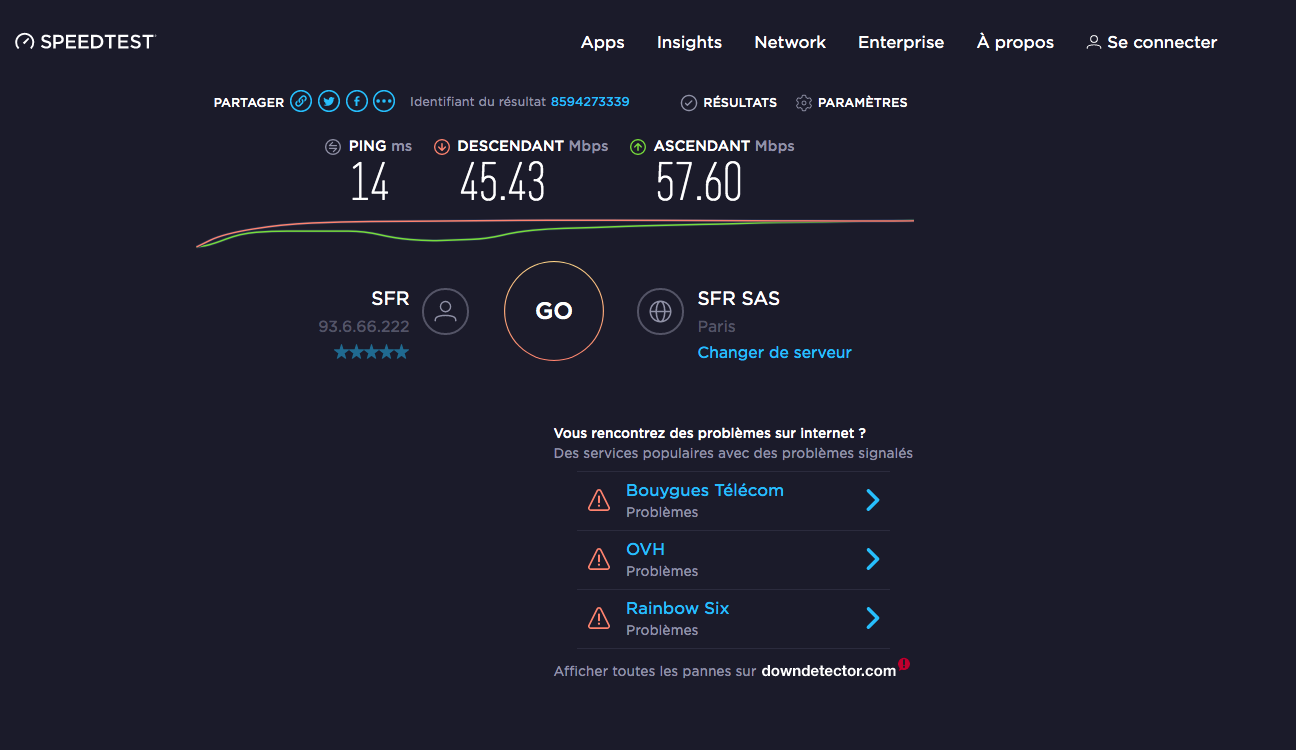
Task: Click the globe server icon
Action: (660, 312)
